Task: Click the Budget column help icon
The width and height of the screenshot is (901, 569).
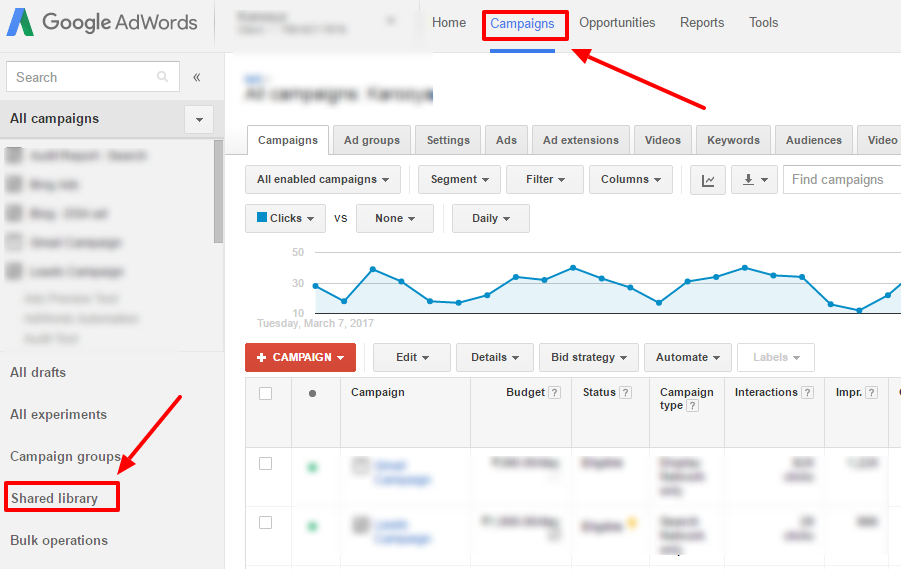Action: pos(555,393)
